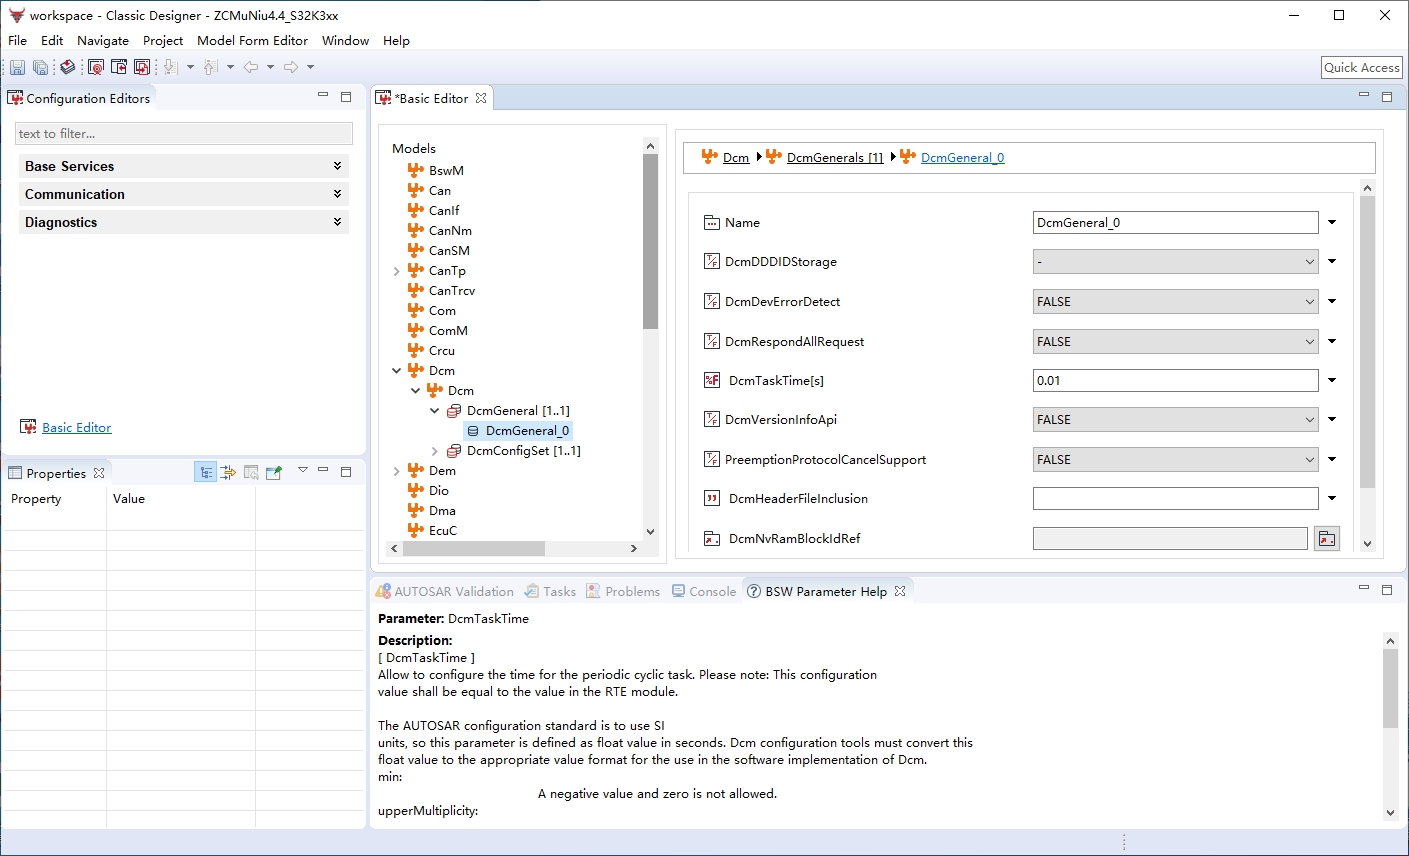The width and height of the screenshot is (1409, 856).
Task: Click the Save All toolbar icon
Action: tap(40, 67)
